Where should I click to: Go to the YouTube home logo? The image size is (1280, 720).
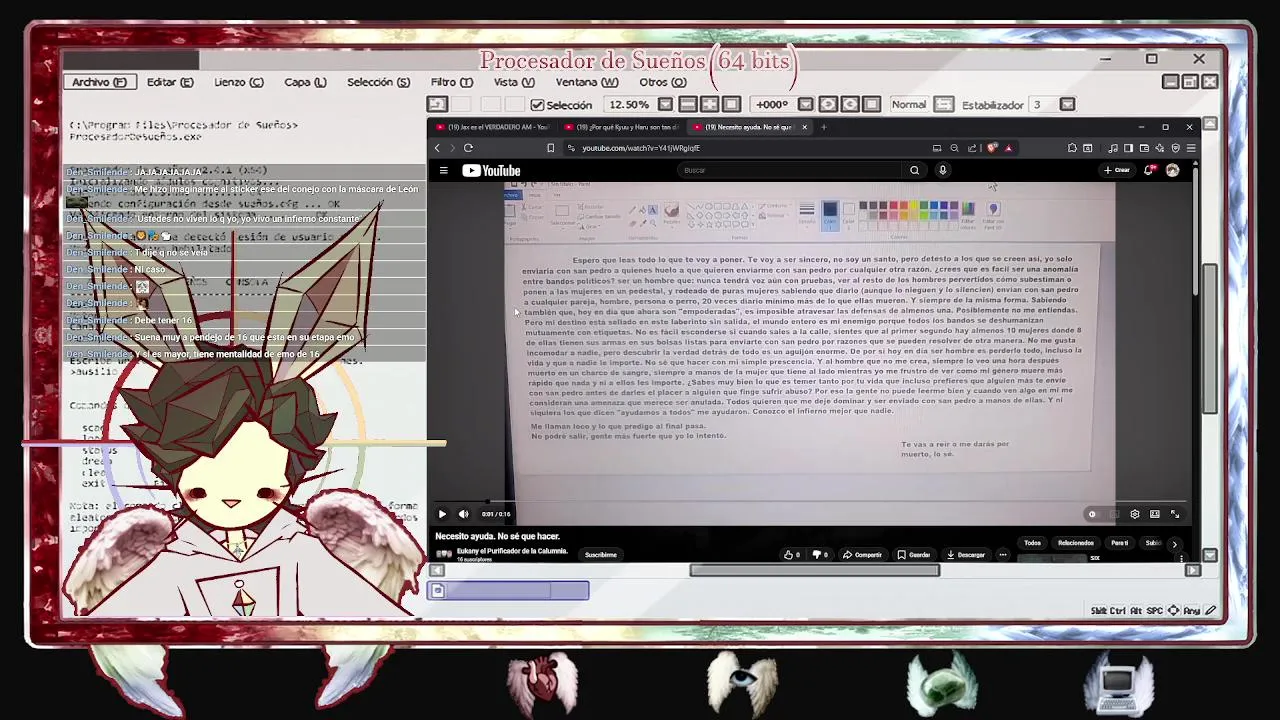coord(491,171)
